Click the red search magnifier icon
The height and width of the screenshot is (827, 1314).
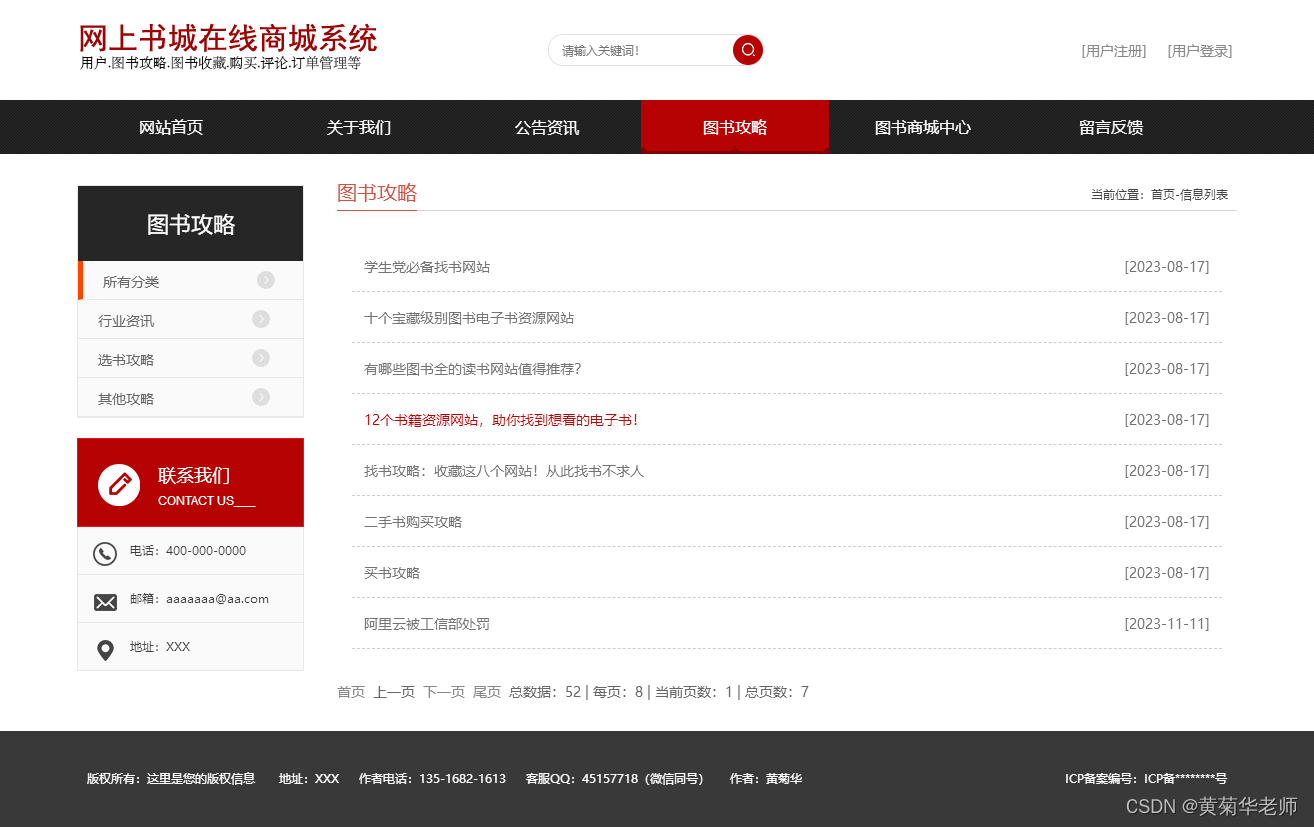(747, 49)
